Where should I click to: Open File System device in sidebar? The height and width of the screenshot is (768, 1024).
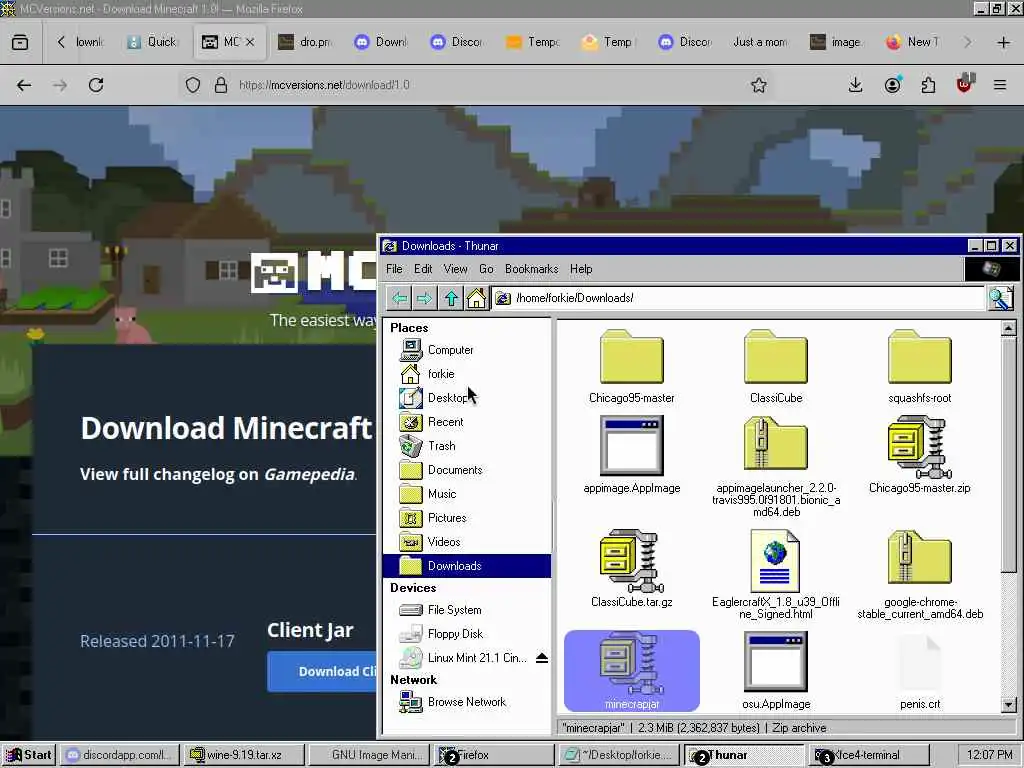coord(467,610)
